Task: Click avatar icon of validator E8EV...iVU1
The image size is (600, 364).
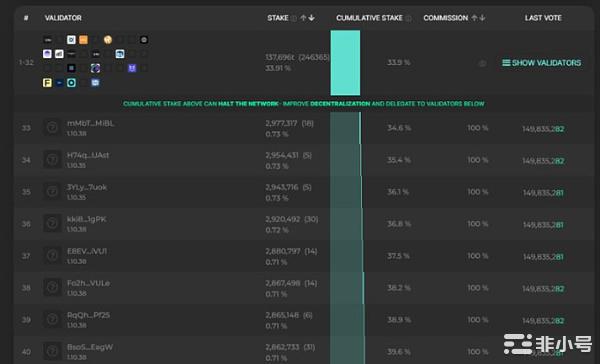Action: coord(52,256)
